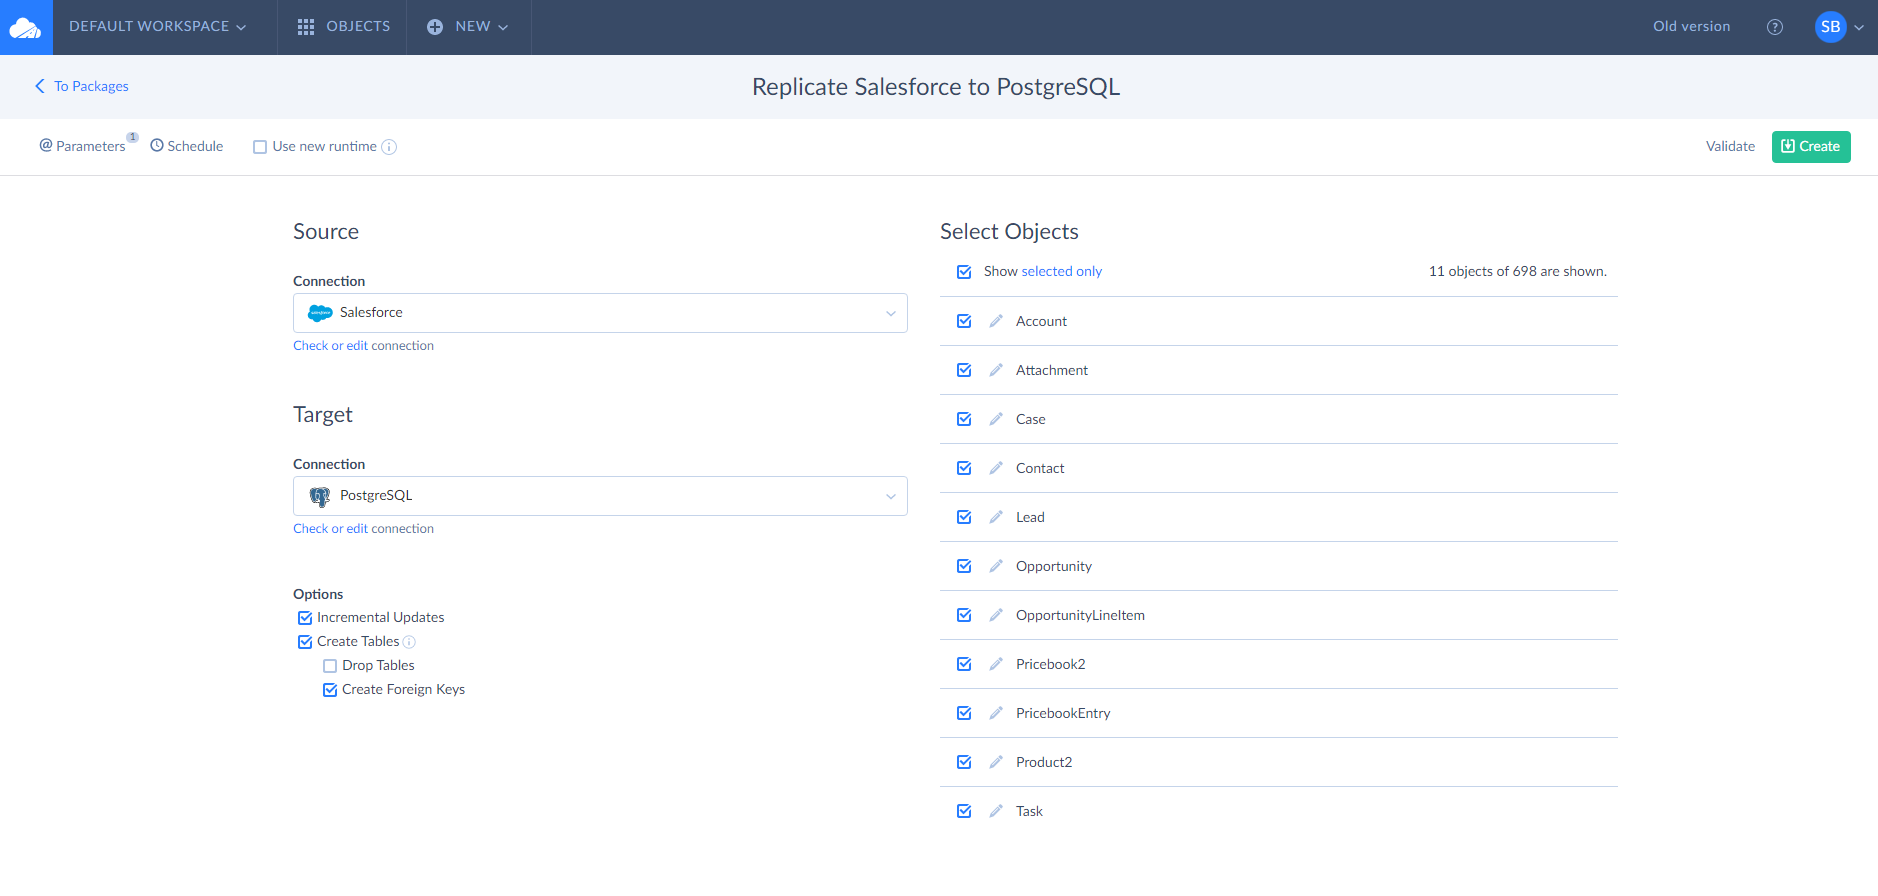
Task: Uncheck the Attachment object checkbox
Action: pos(964,370)
